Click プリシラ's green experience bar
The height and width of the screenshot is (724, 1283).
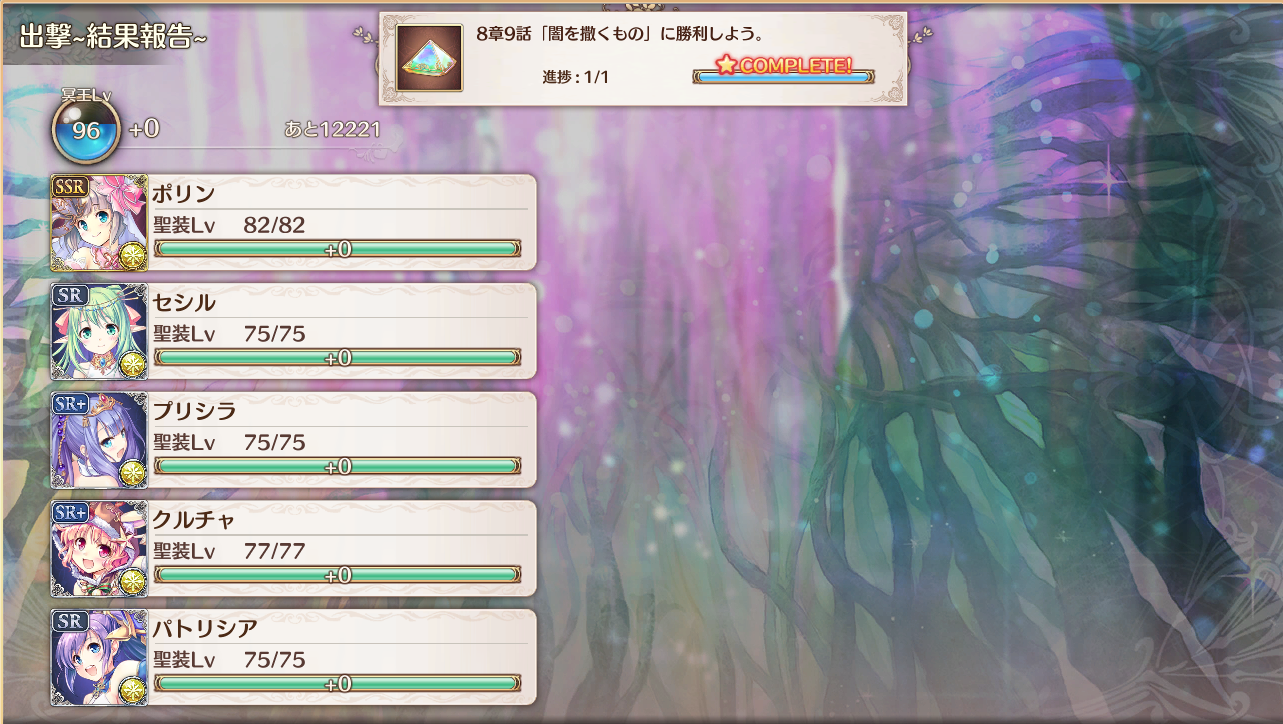[x=337, y=466]
